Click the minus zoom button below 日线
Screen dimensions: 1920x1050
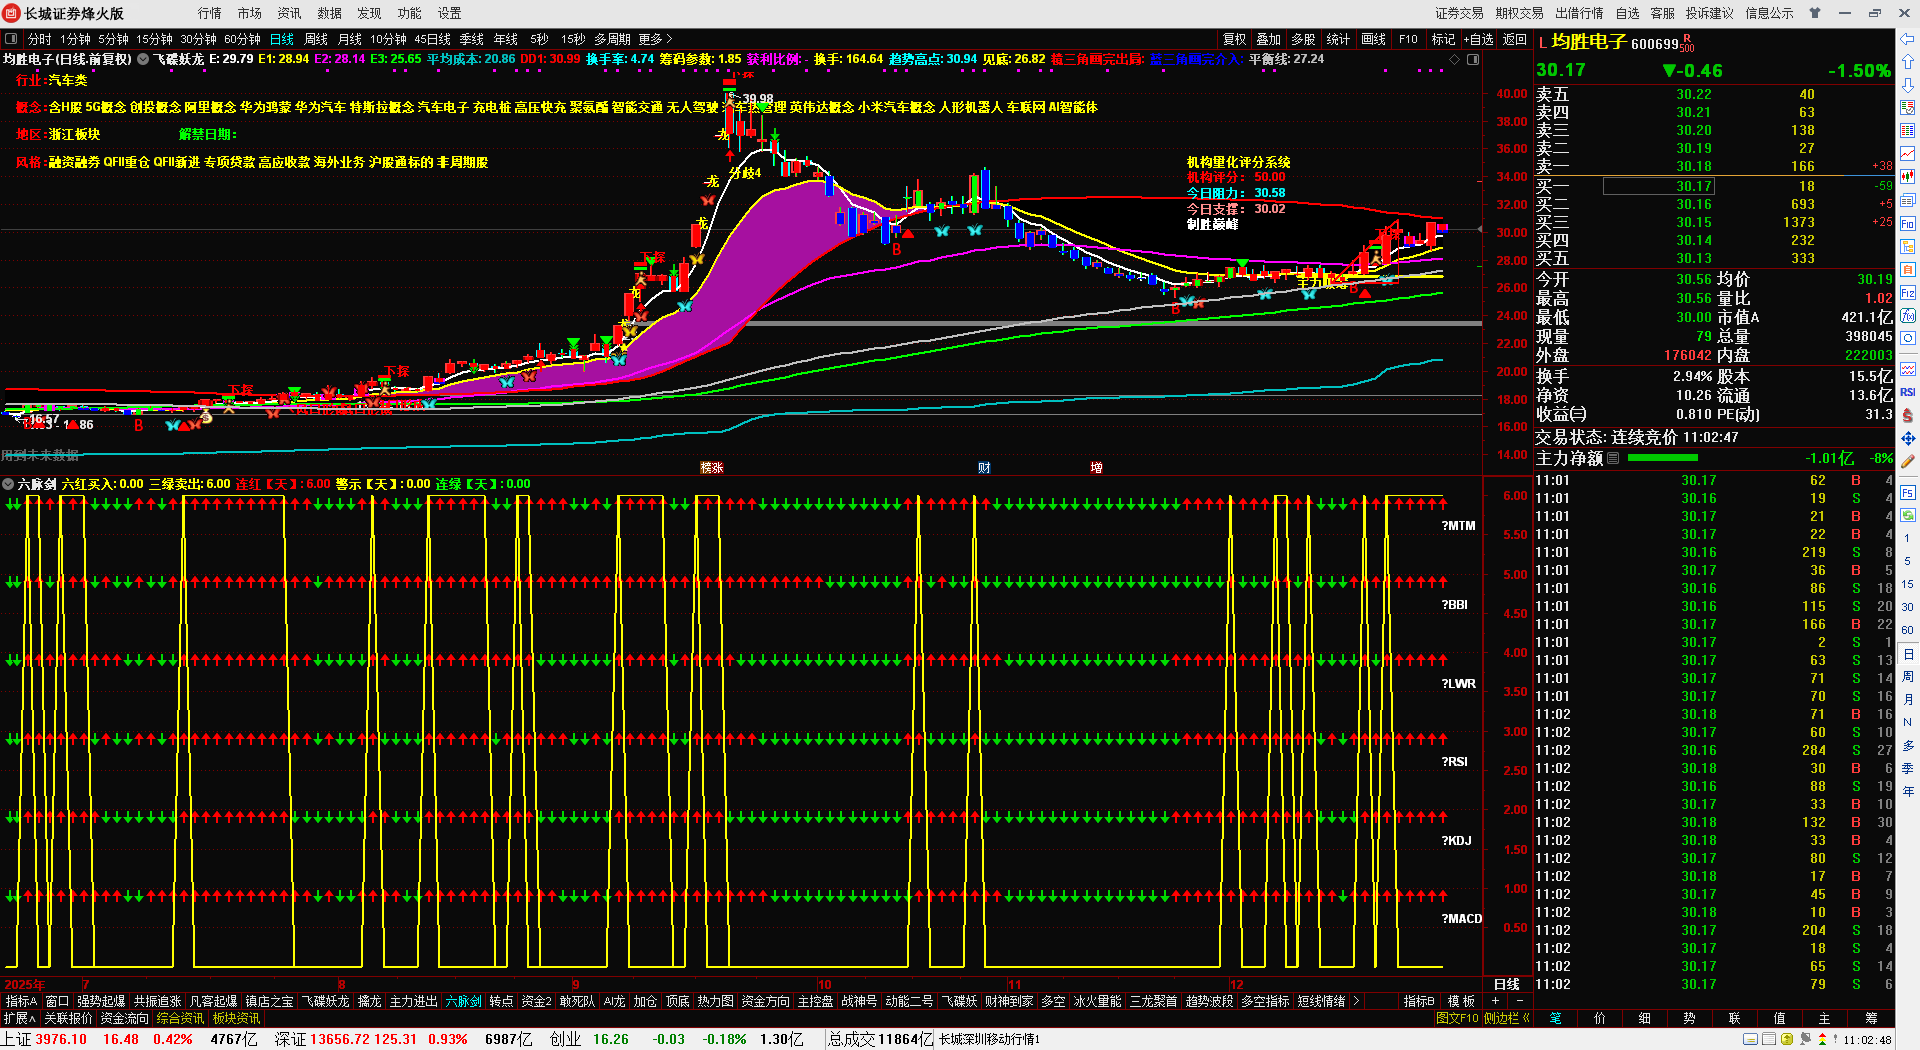click(x=1520, y=1001)
